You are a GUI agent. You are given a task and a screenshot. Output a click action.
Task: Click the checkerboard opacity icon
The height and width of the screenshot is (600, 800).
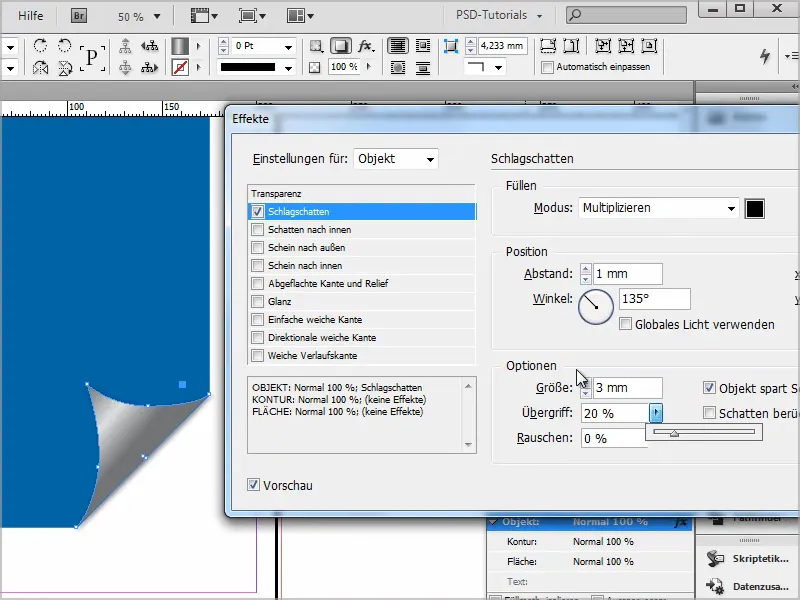click(315, 67)
